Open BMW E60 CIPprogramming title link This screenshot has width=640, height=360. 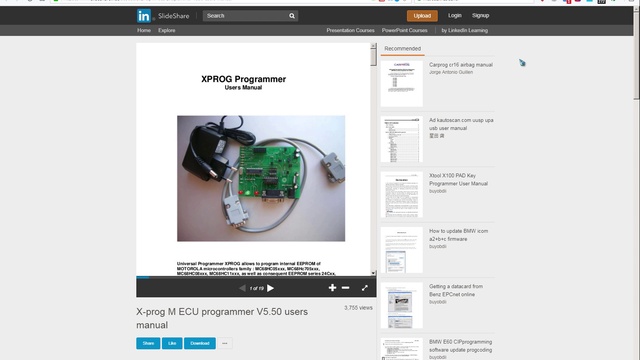point(460,346)
